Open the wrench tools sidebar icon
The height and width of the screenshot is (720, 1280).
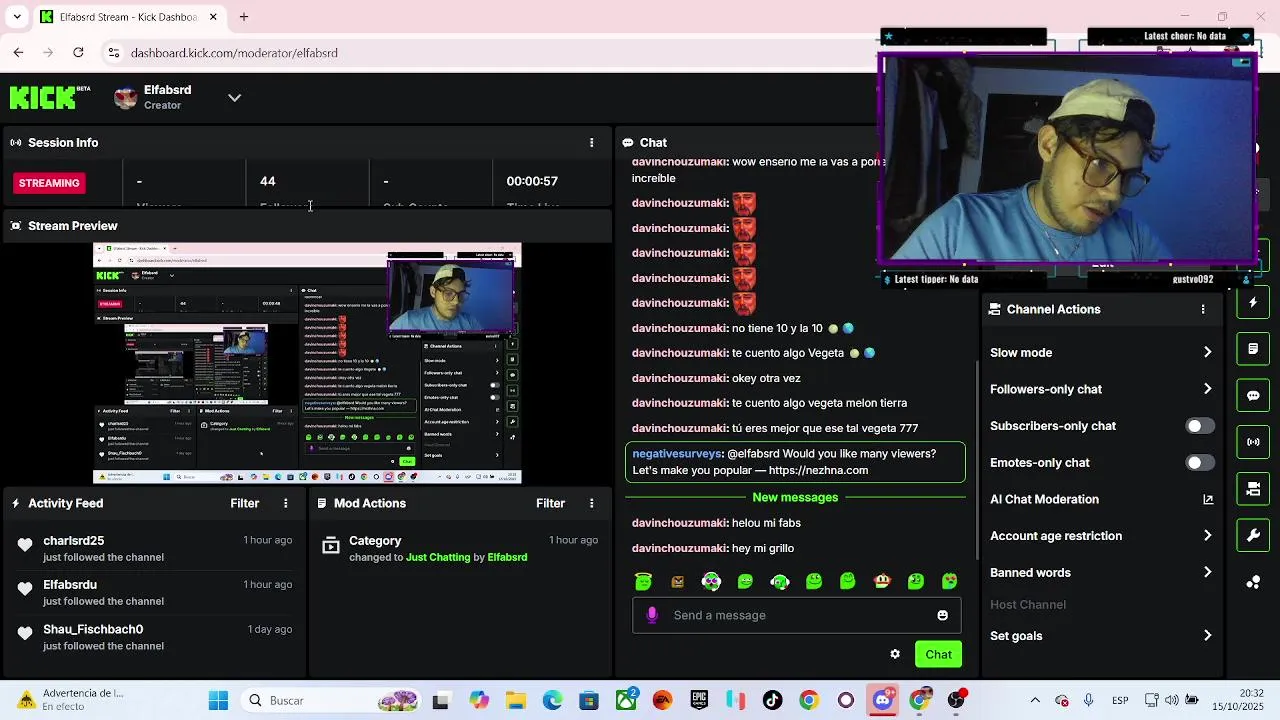tap(1253, 535)
